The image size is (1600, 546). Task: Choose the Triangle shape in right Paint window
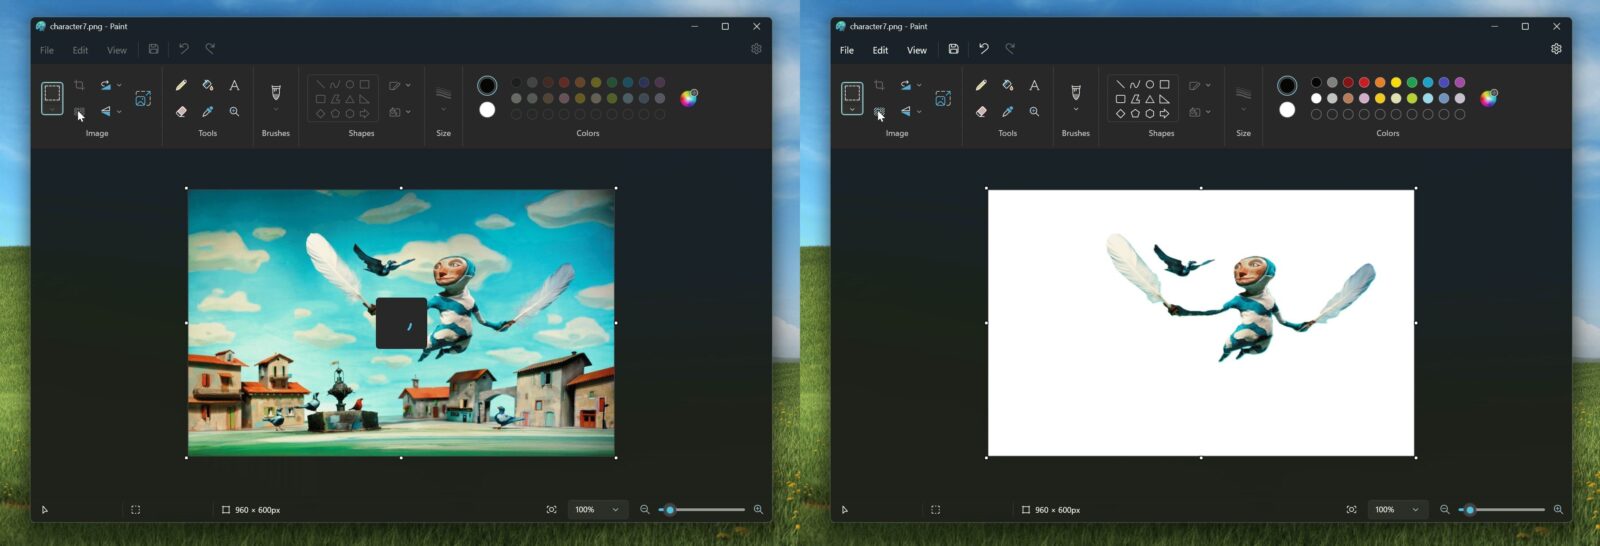1150,99
